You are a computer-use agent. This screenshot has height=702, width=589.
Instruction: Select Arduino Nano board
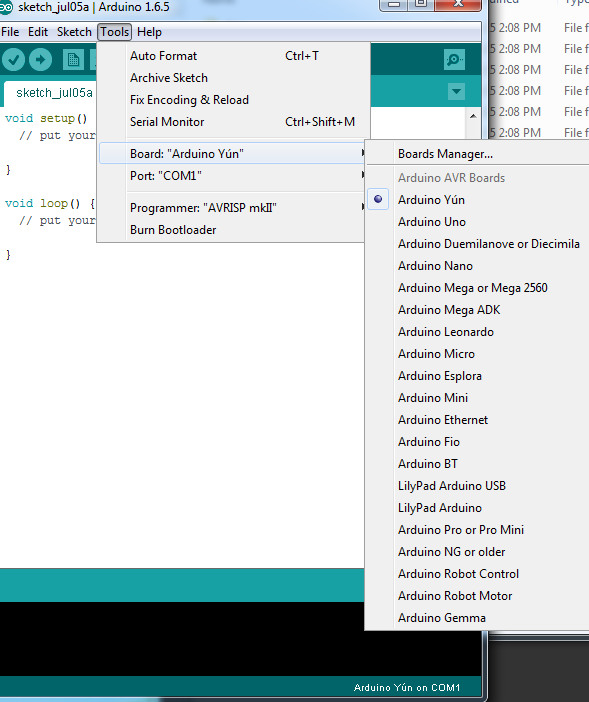[479, 265]
